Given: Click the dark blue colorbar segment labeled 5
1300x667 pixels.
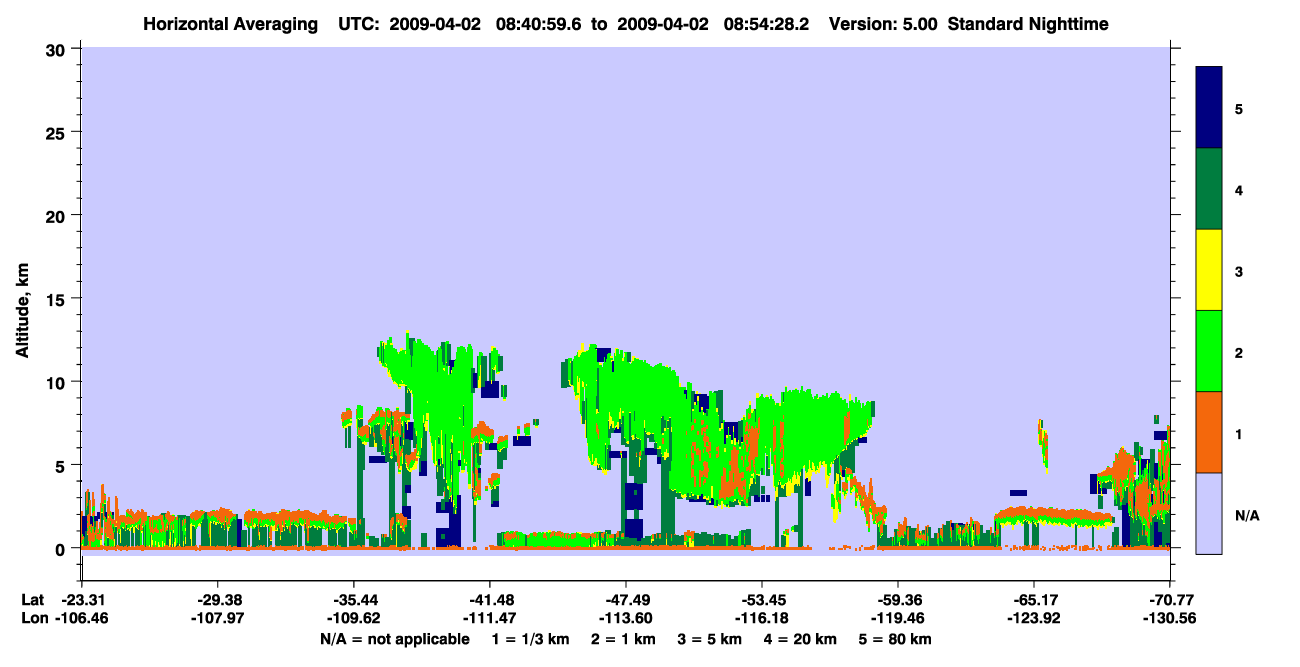Looking at the screenshot, I should (1209, 108).
